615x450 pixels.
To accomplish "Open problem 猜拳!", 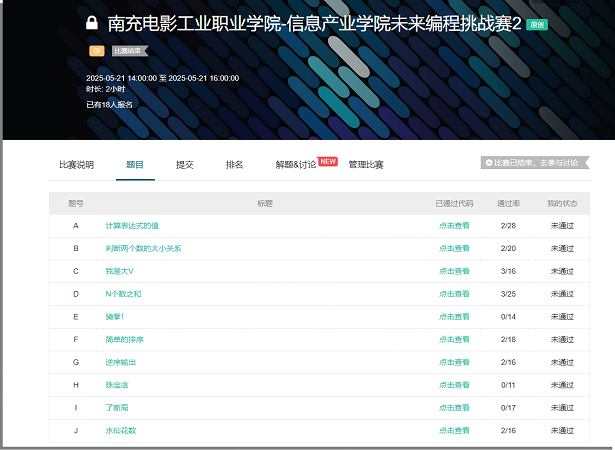I will (115, 317).
